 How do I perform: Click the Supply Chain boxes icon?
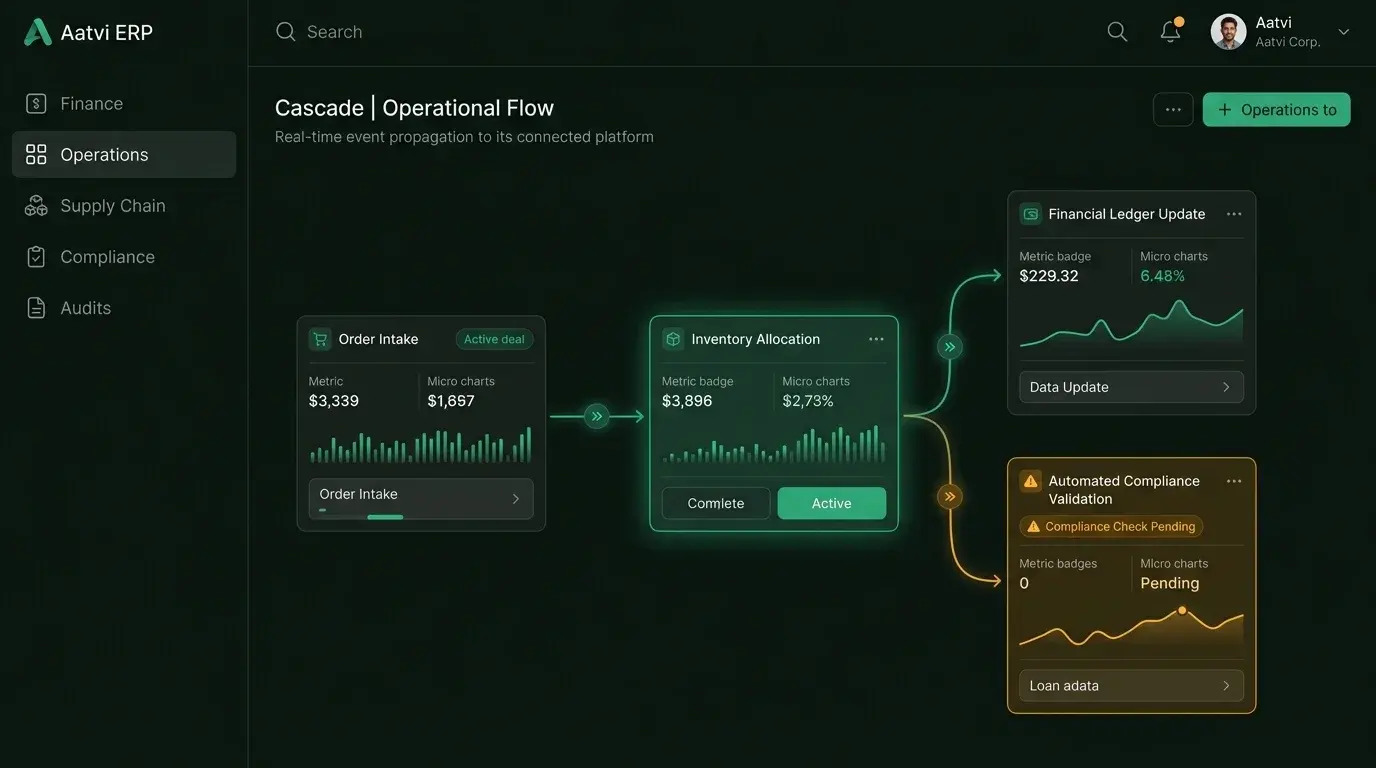pyautogui.click(x=36, y=206)
